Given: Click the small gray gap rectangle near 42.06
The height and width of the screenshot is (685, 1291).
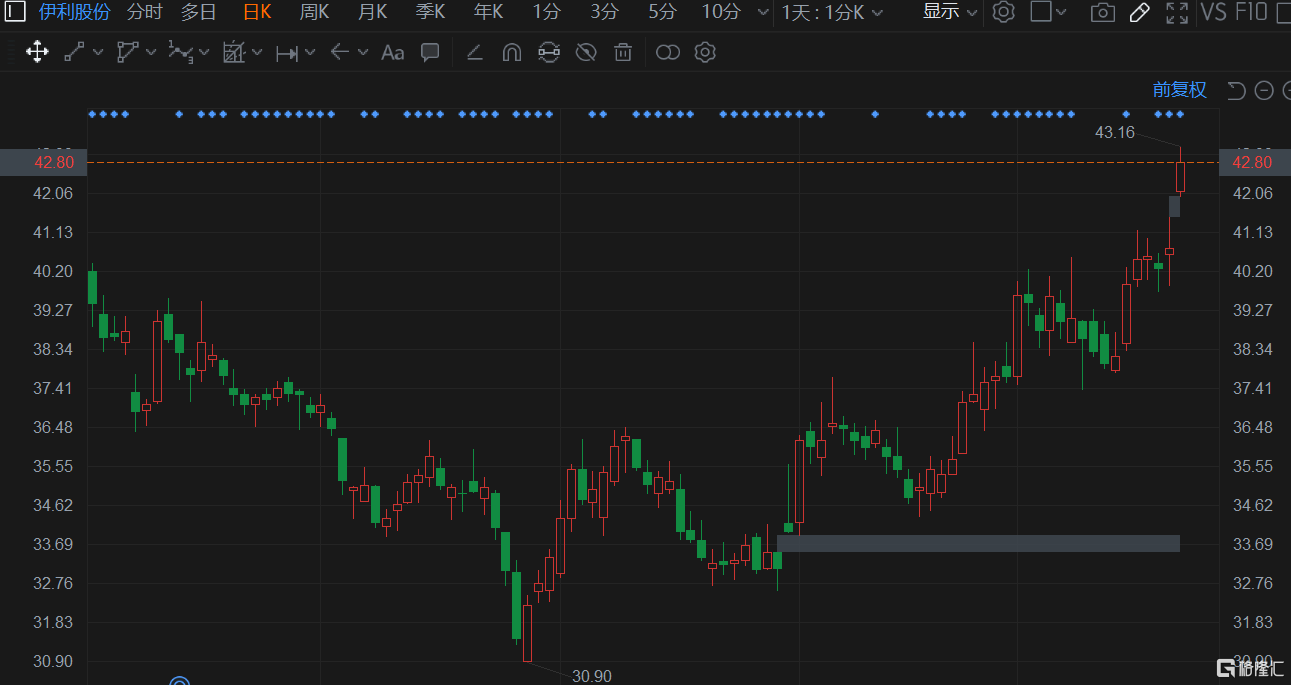Looking at the screenshot, I should click(1174, 206).
